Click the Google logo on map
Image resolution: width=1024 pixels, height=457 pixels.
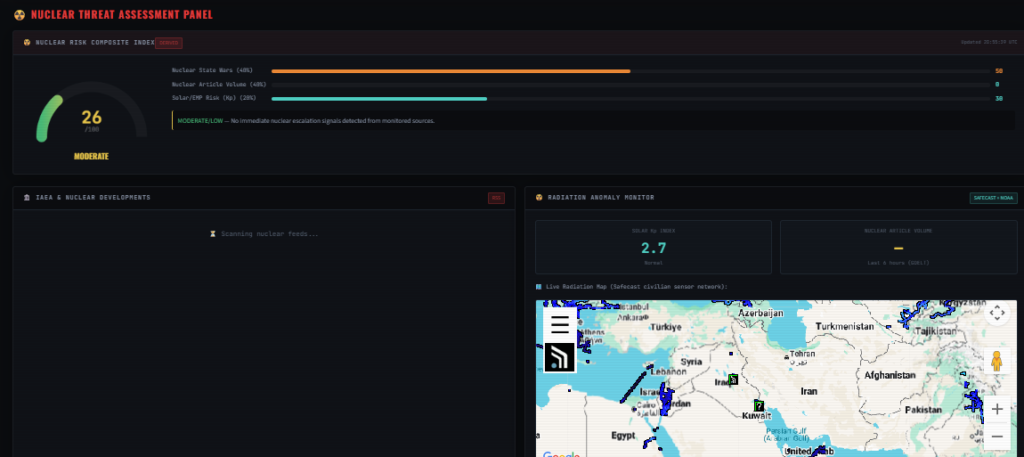point(562,454)
